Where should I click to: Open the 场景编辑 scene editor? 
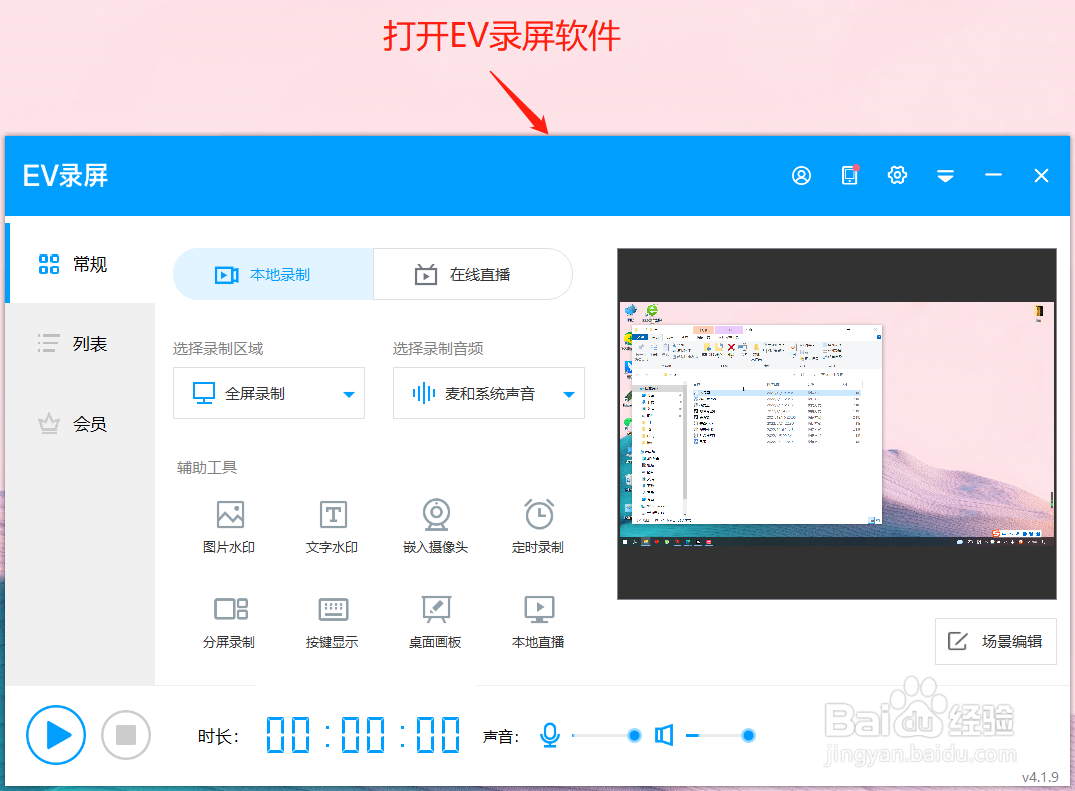pos(996,641)
